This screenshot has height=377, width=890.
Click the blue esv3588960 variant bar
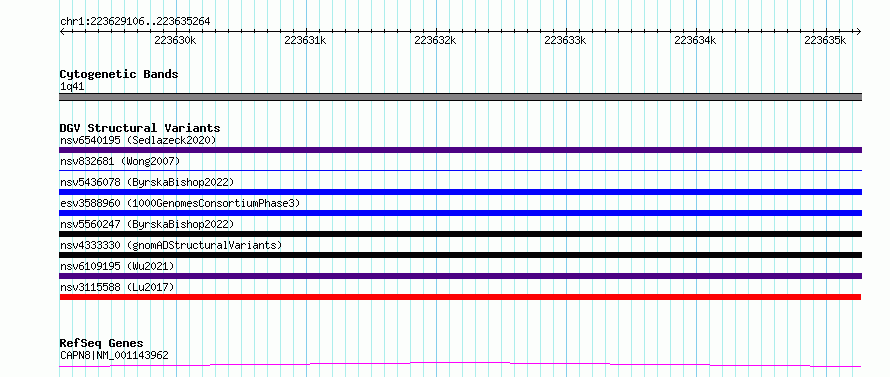pyautogui.click(x=460, y=213)
